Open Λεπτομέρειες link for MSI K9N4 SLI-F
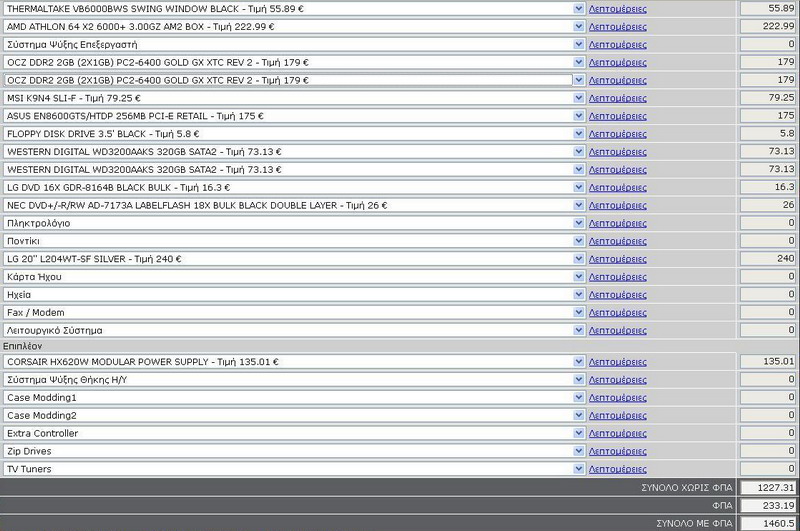 pos(617,98)
